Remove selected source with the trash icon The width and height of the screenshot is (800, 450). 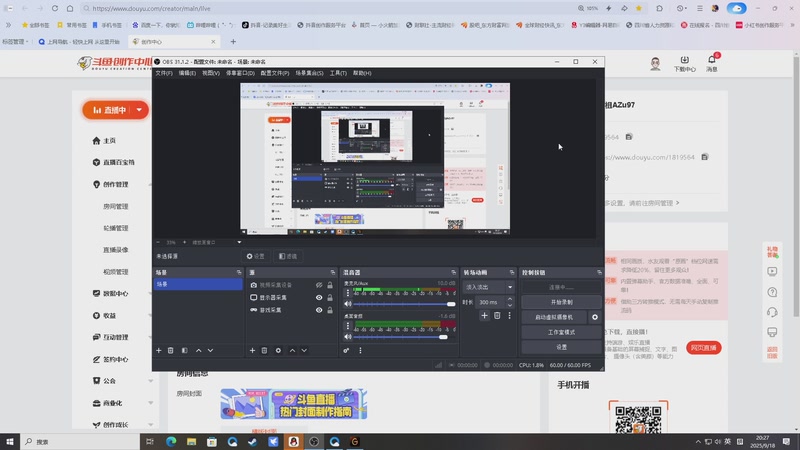coord(264,351)
